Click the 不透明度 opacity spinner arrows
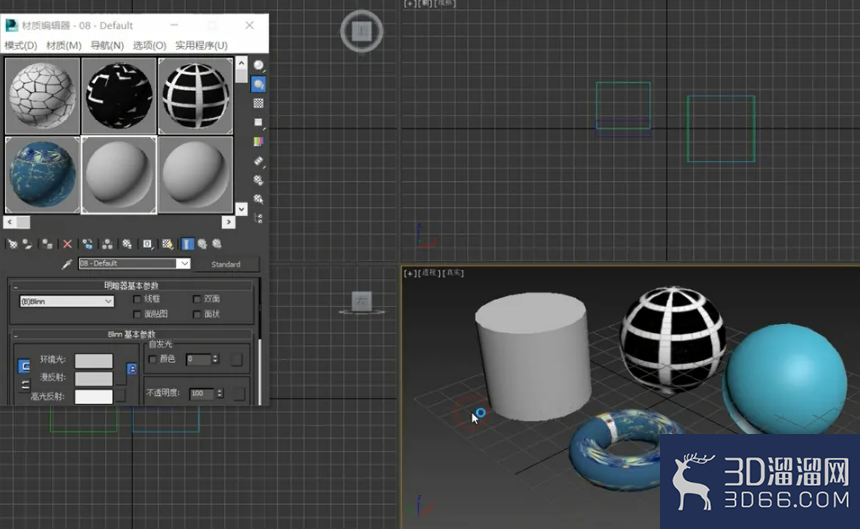 point(220,393)
